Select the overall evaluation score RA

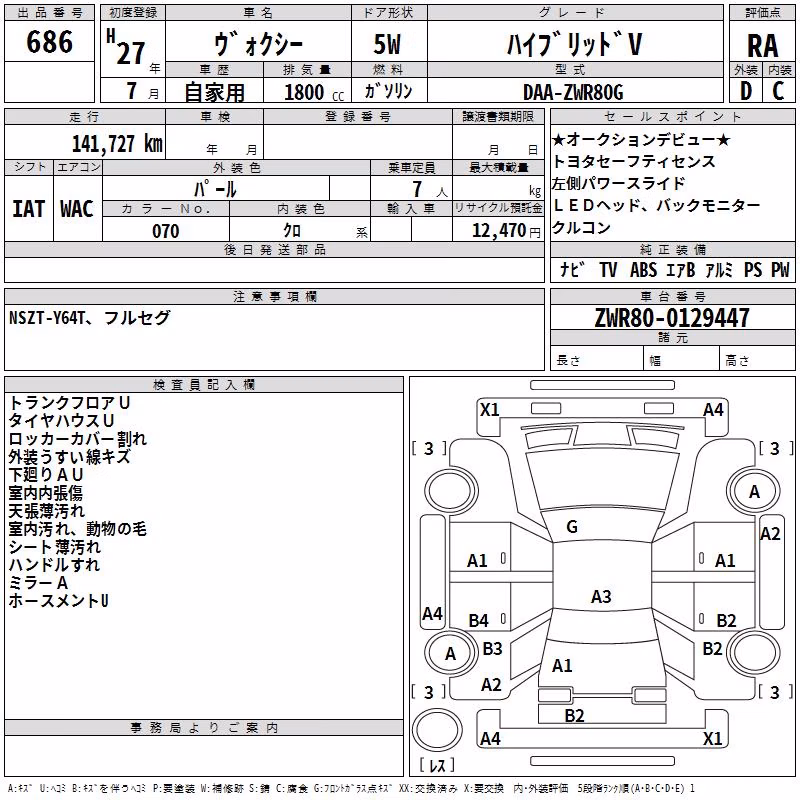pyautogui.click(x=763, y=46)
